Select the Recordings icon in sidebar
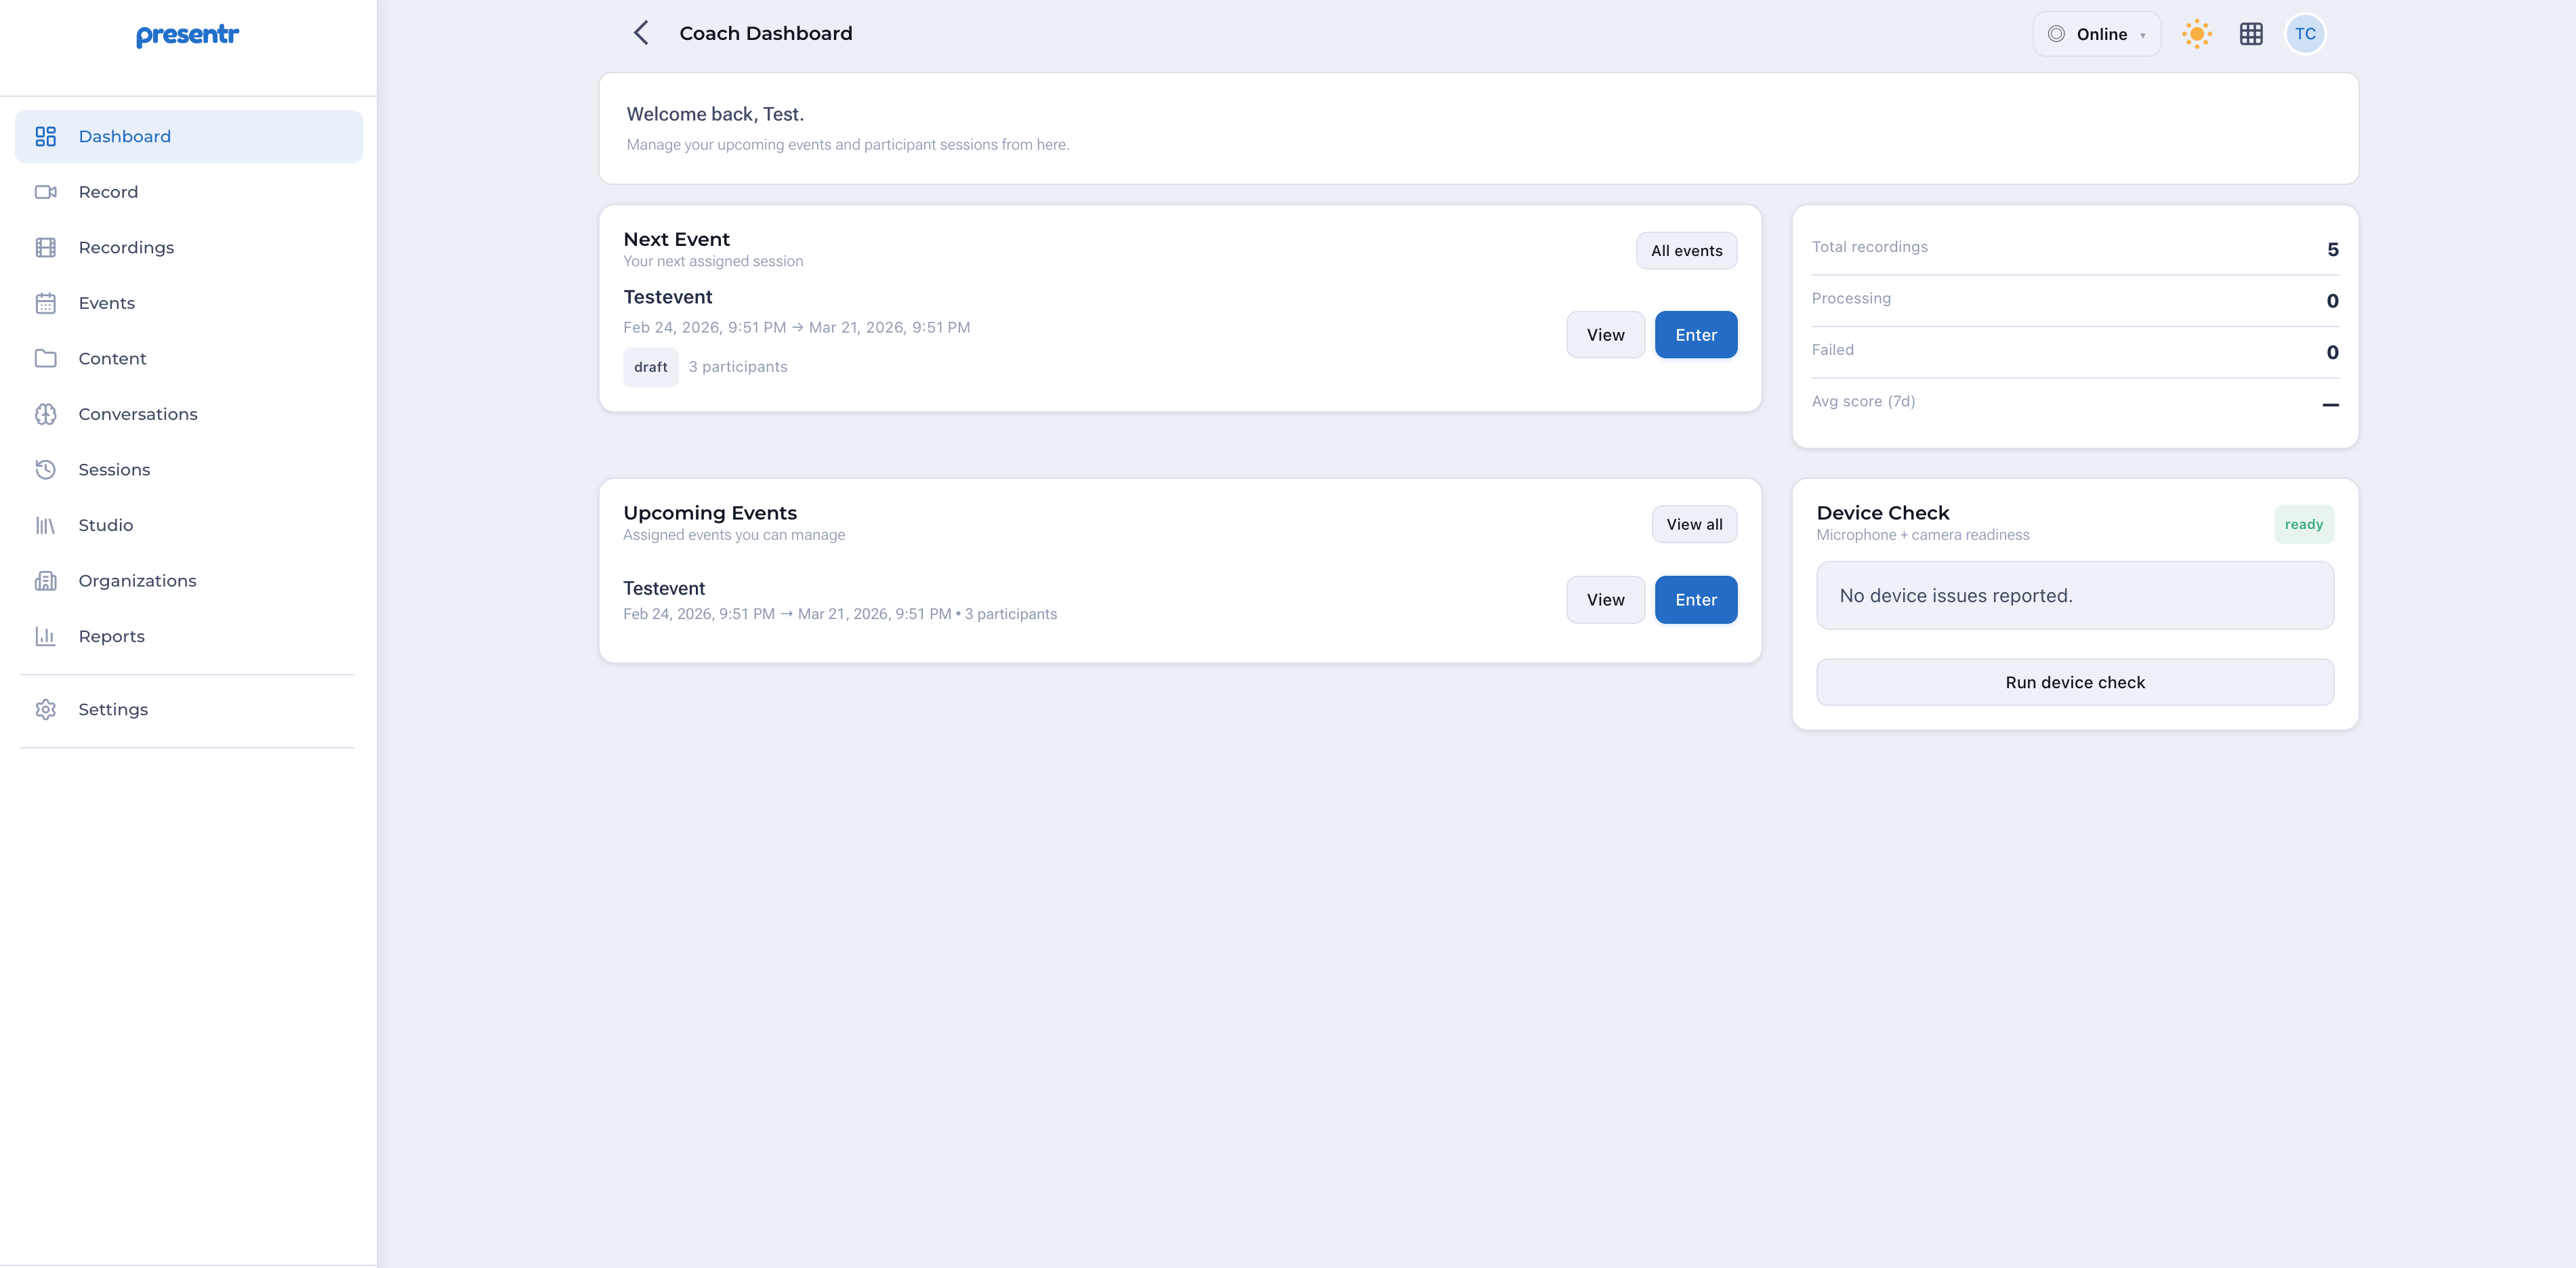This screenshot has width=2576, height=1268. pyautogui.click(x=47, y=247)
